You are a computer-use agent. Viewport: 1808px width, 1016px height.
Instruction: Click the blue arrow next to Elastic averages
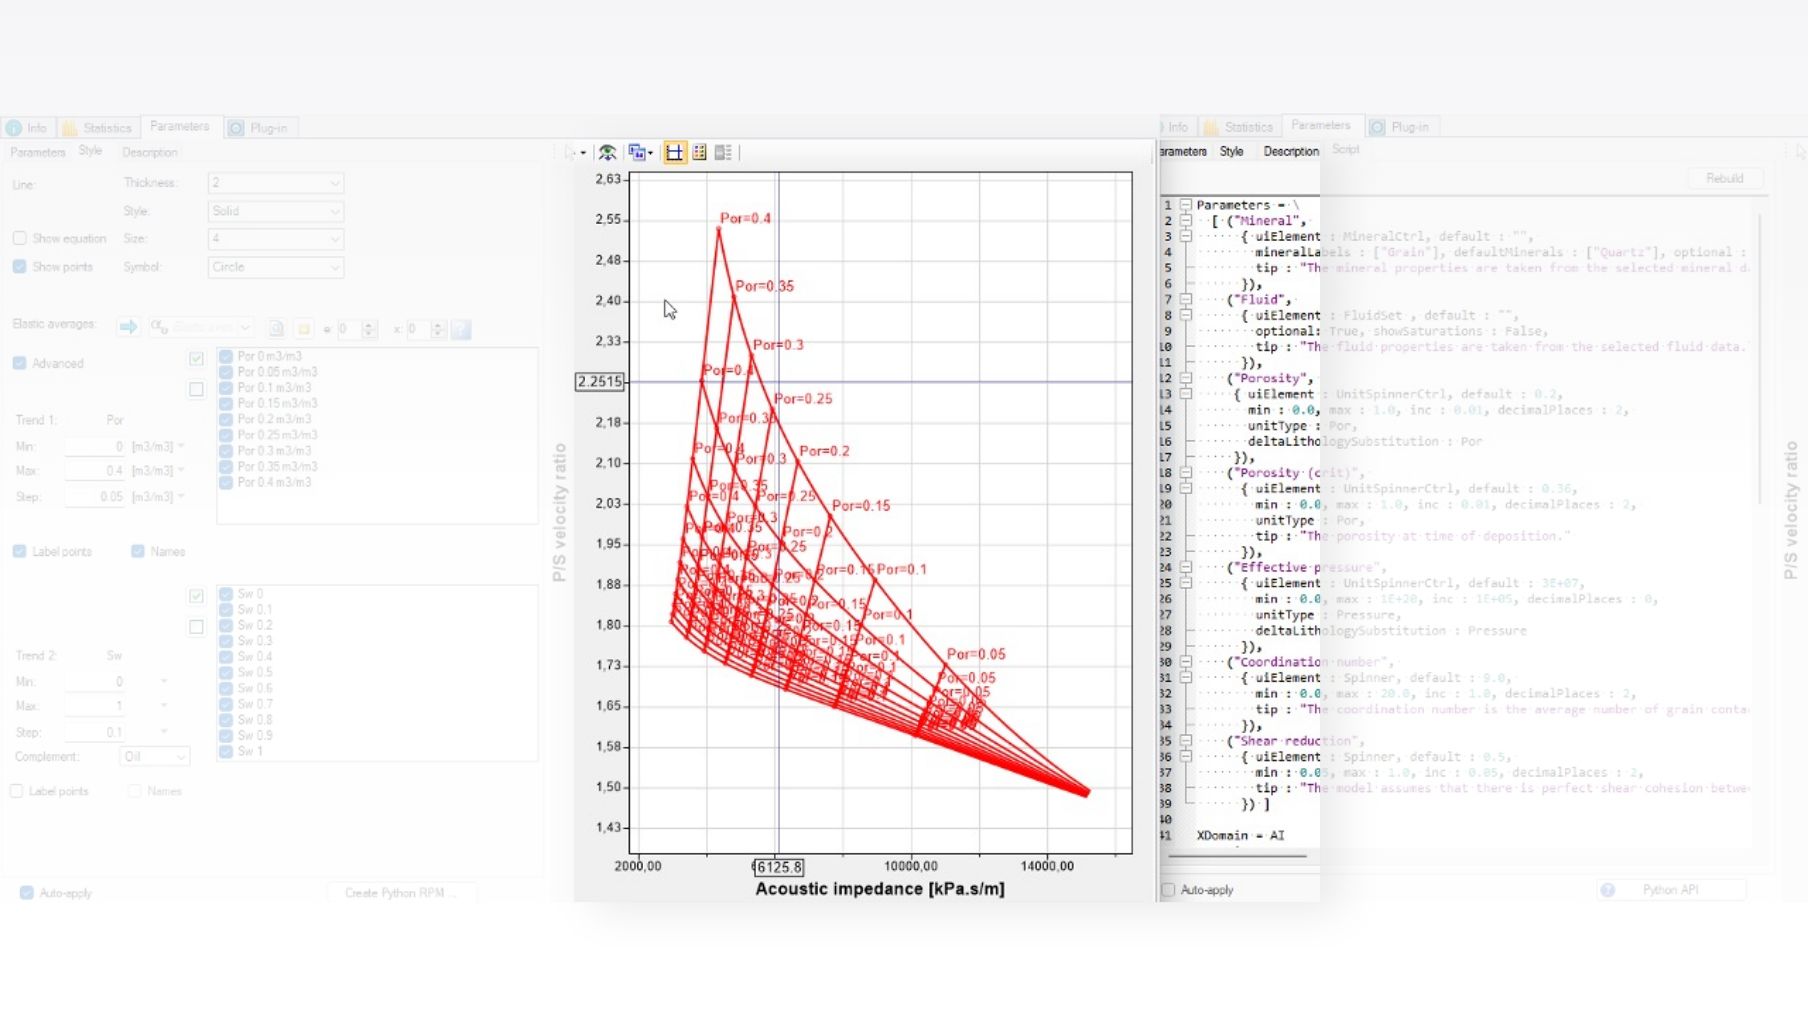coord(128,327)
